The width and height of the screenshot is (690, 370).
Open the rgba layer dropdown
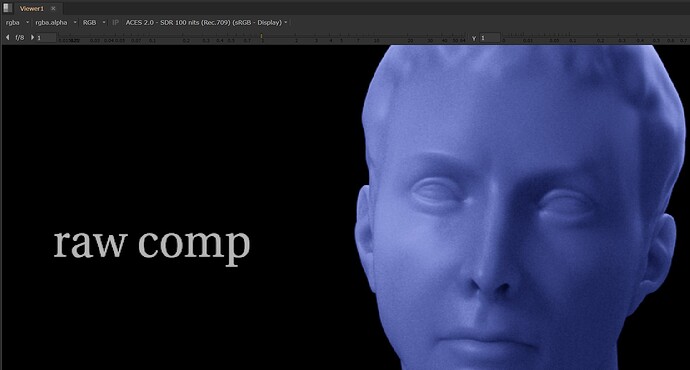point(17,22)
